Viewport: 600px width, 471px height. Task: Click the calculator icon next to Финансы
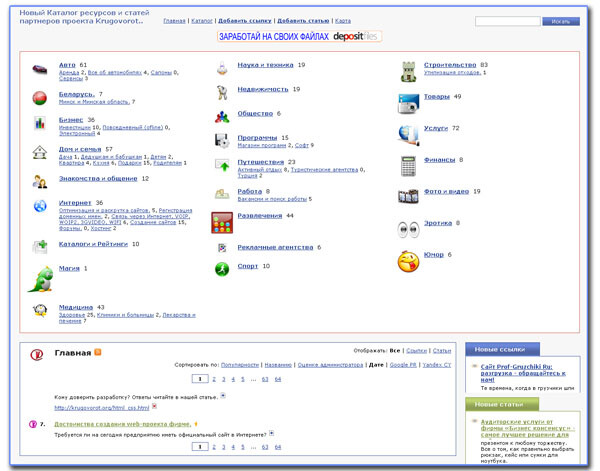(x=408, y=163)
